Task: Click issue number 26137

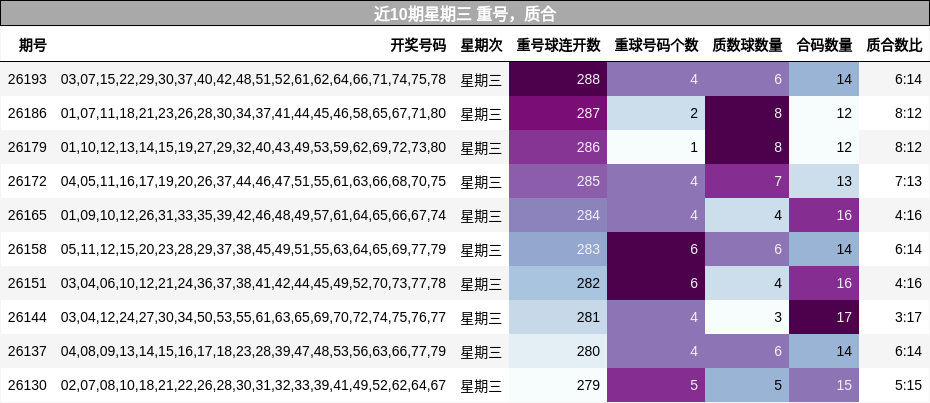Action: point(27,351)
